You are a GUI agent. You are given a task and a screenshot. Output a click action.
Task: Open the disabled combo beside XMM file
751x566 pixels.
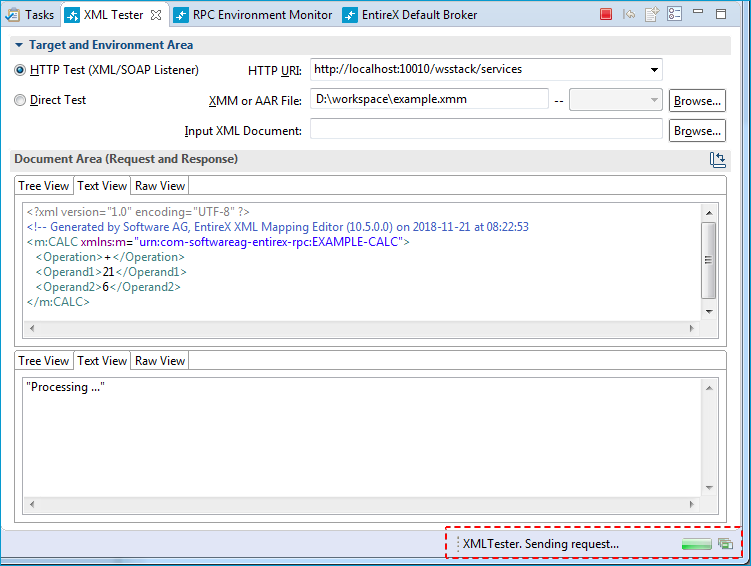[615, 100]
